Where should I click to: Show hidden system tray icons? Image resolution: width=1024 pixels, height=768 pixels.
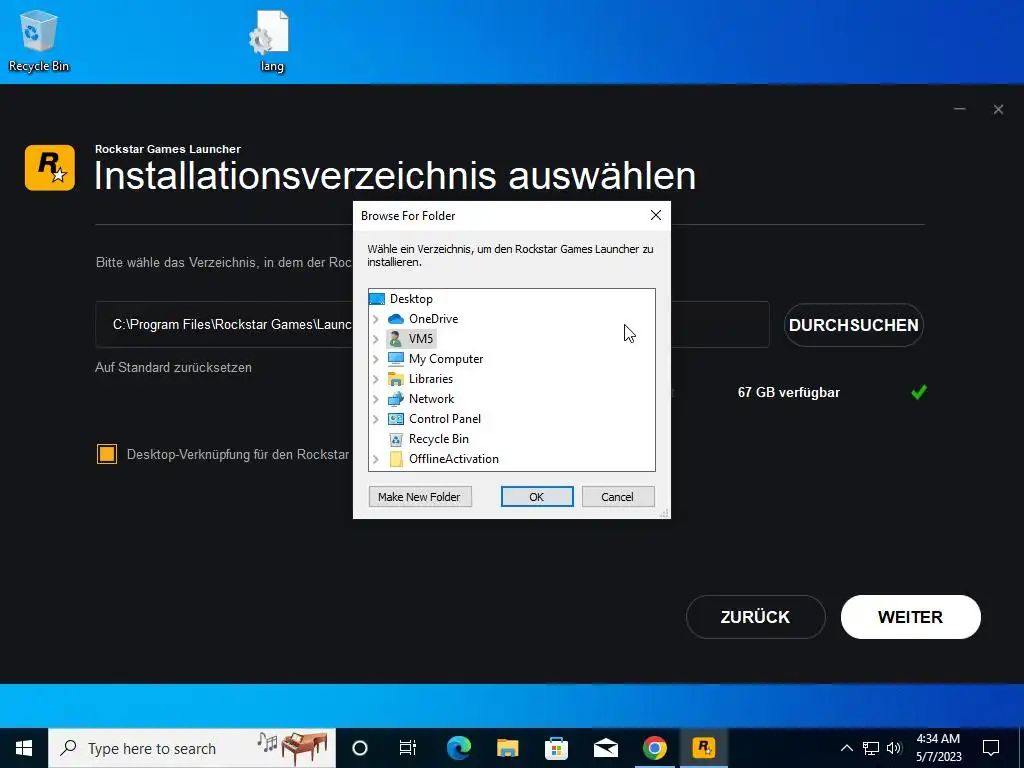coord(846,748)
